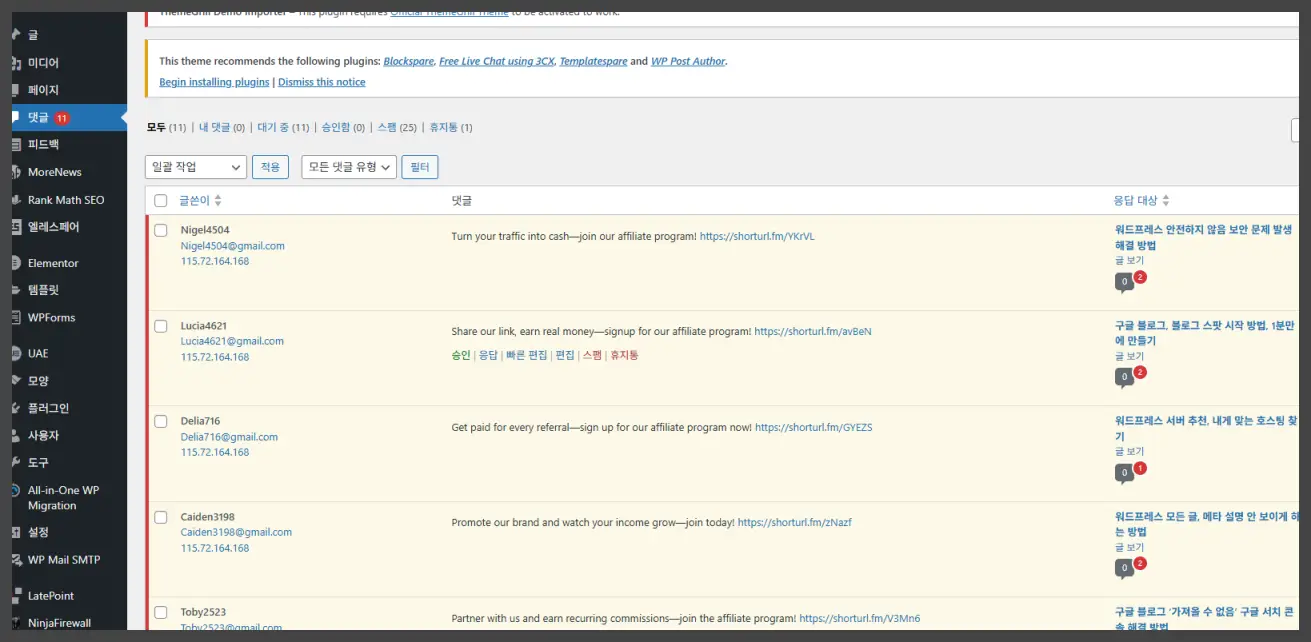Select the checkbox for Caiden3198's comment
The width and height of the screenshot is (1311, 642).
coord(161,517)
